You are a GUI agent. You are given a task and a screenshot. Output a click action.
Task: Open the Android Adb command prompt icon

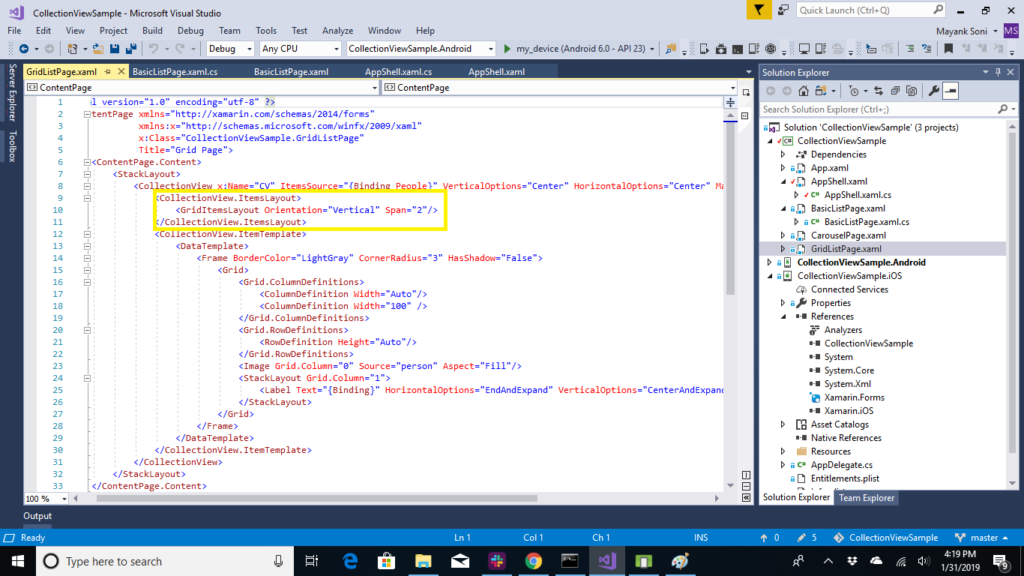pyautogui.click(x=737, y=49)
